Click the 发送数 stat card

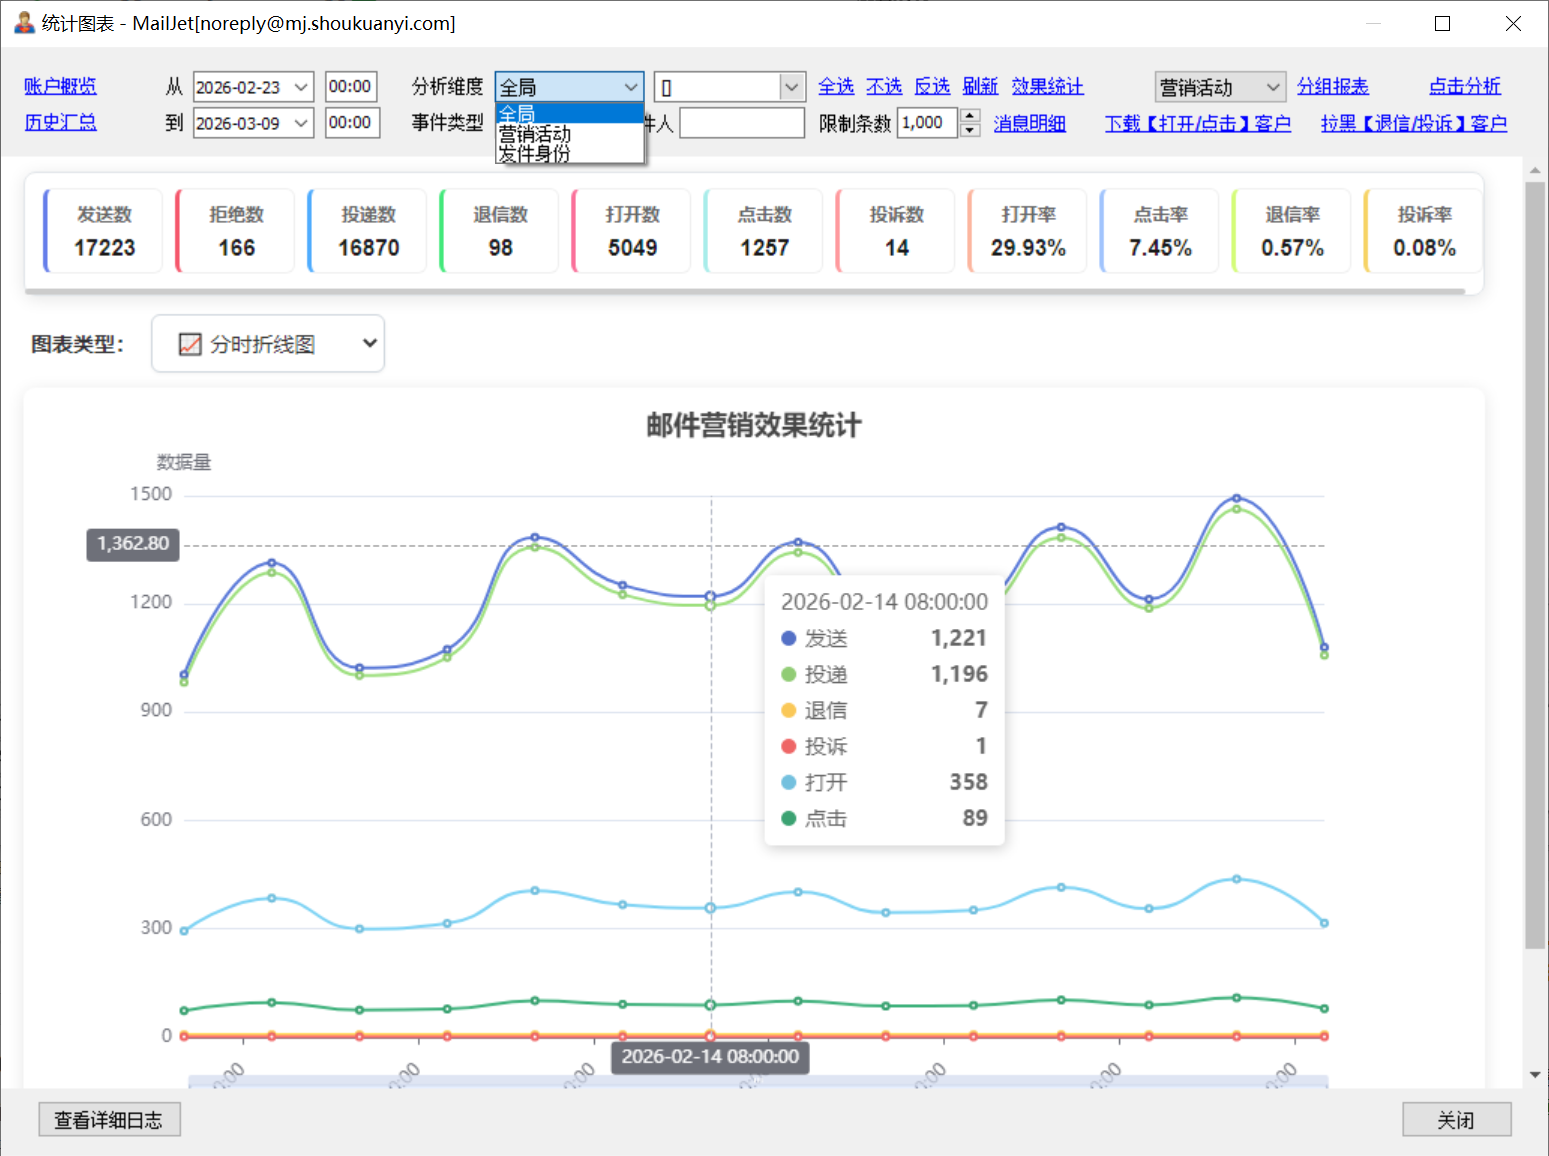104,231
